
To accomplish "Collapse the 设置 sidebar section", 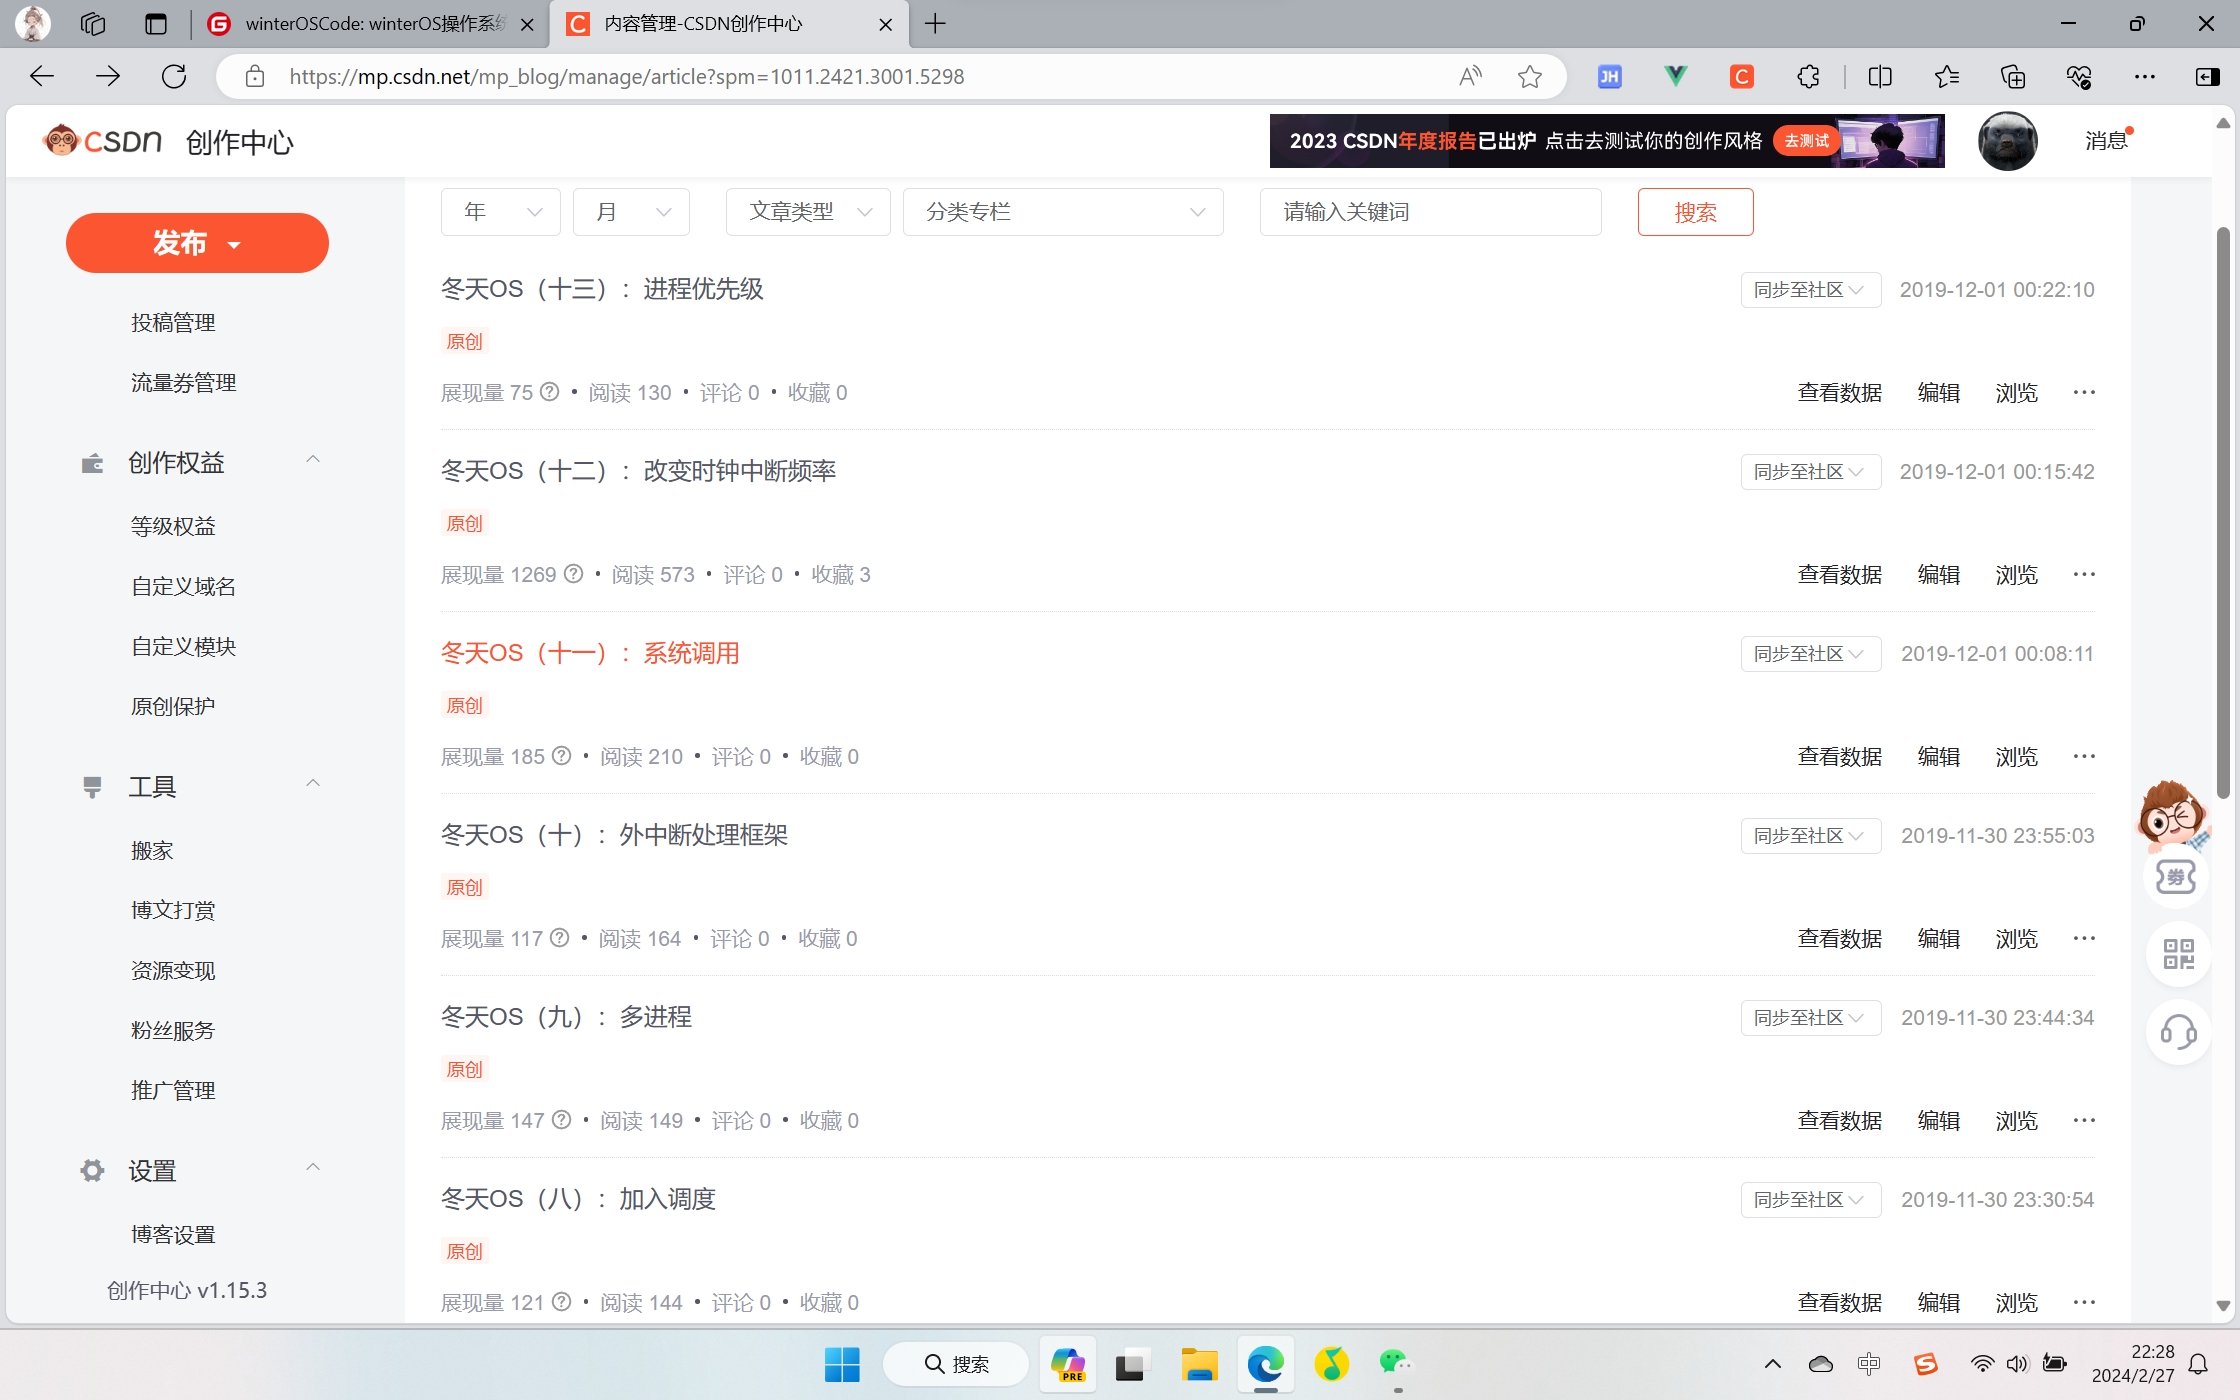I will click(x=312, y=1168).
